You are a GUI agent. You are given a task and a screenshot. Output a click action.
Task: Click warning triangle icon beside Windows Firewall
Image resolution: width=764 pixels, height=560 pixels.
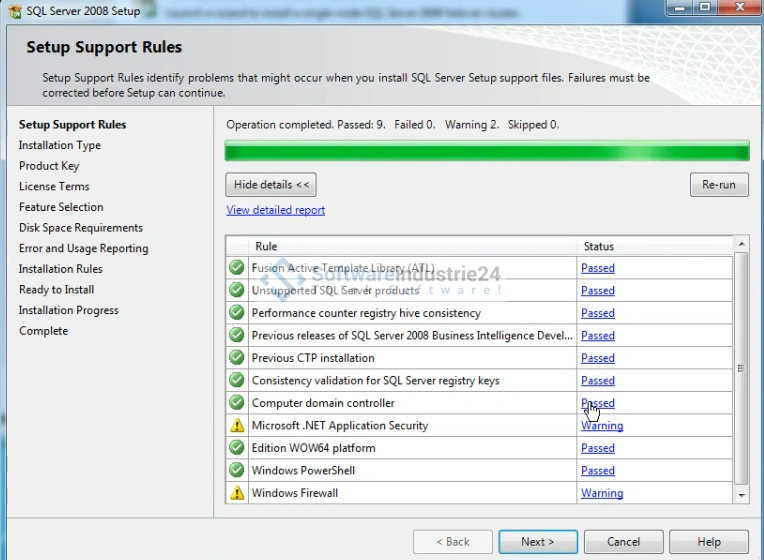tap(237, 493)
